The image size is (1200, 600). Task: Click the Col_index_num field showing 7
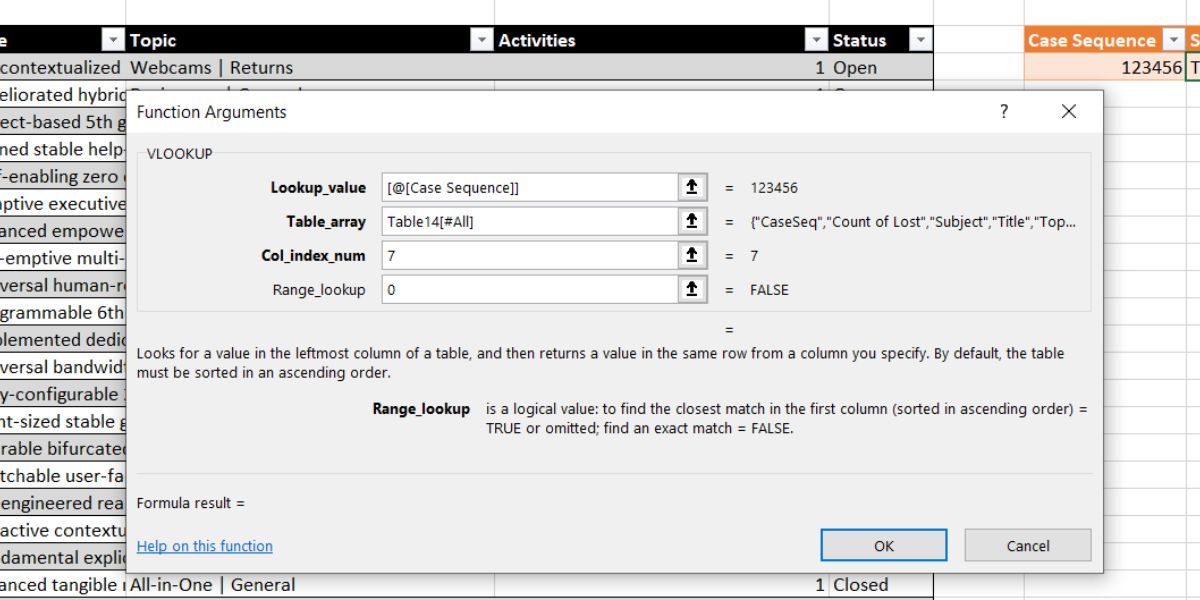pyautogui.click(x=530, y=256)
